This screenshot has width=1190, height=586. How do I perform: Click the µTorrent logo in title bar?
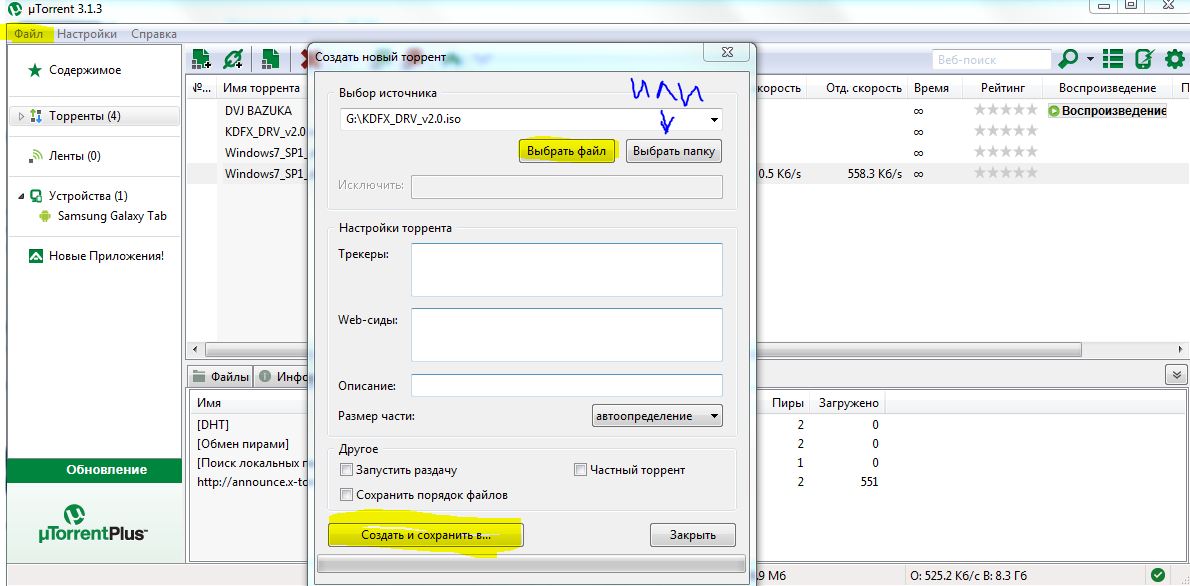tap(13, 9)
